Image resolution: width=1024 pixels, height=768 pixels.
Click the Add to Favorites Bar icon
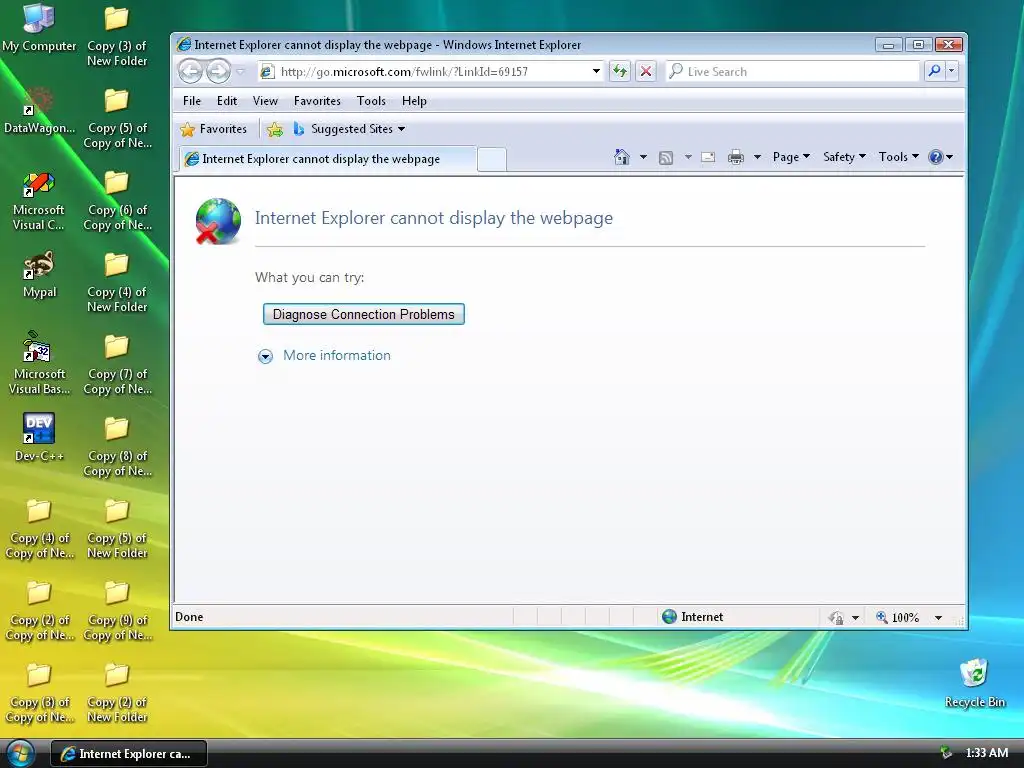(x=275, y=129)
